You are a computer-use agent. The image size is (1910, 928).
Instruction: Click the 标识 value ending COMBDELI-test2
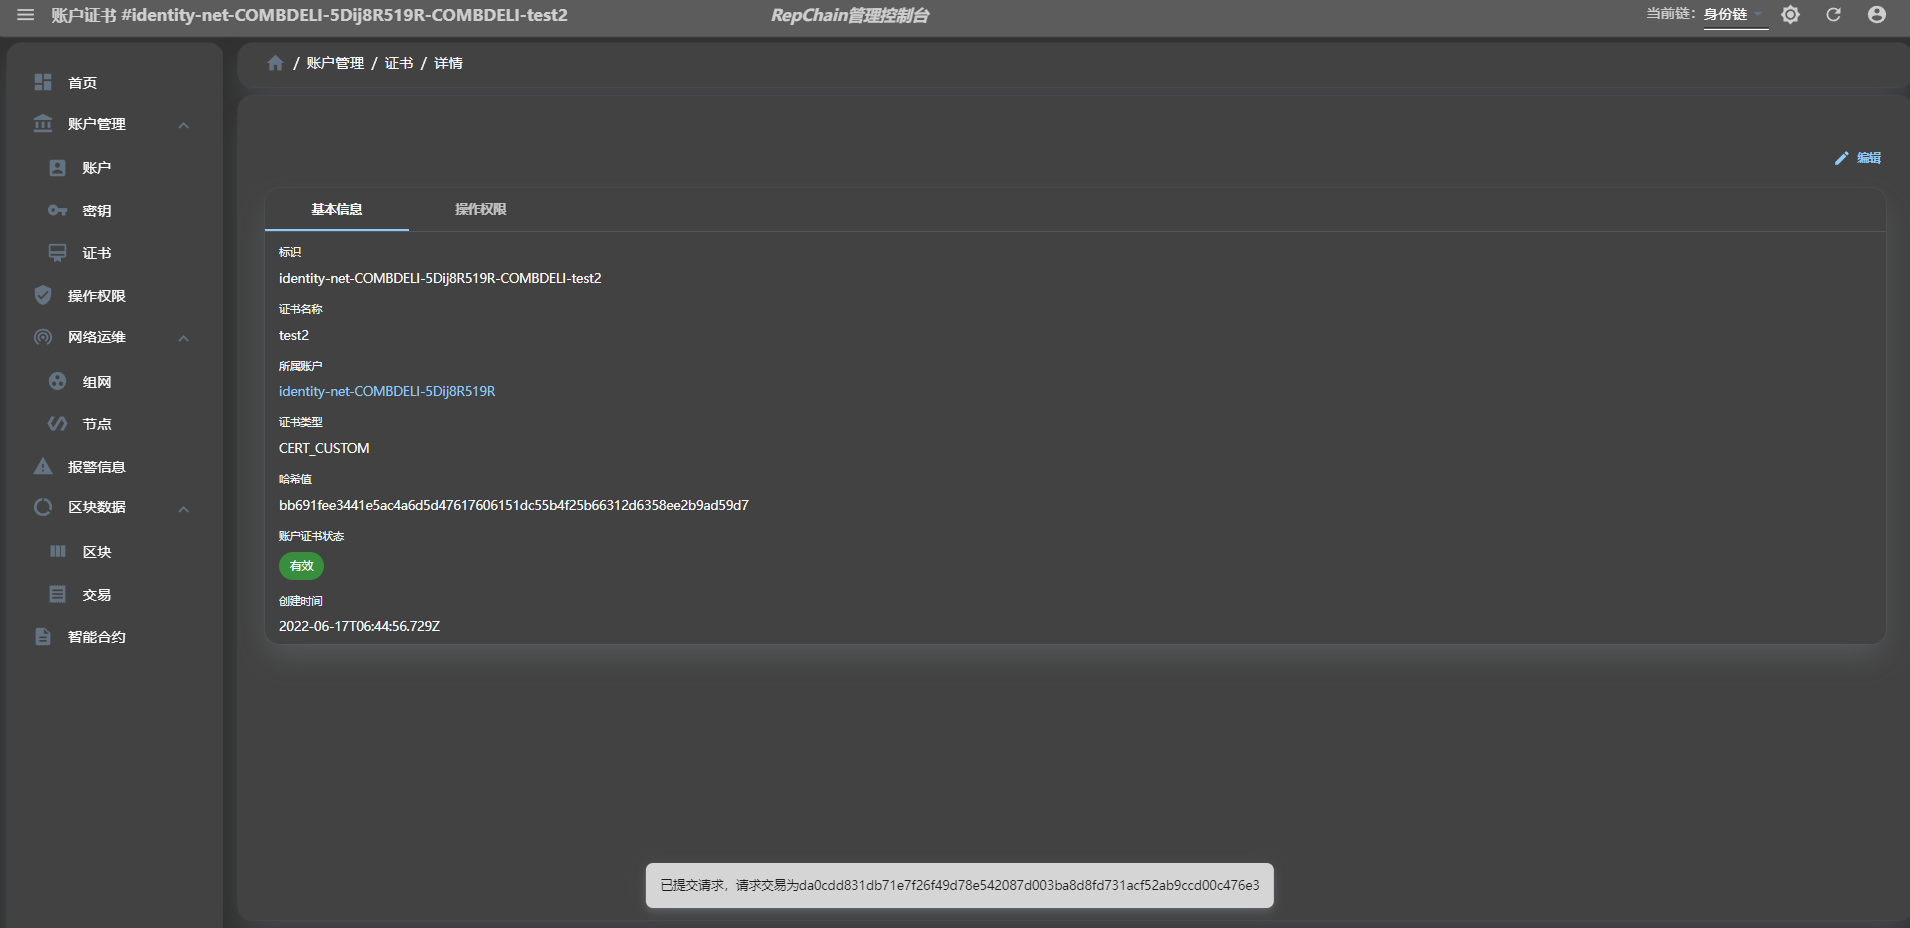coord(440,278)
